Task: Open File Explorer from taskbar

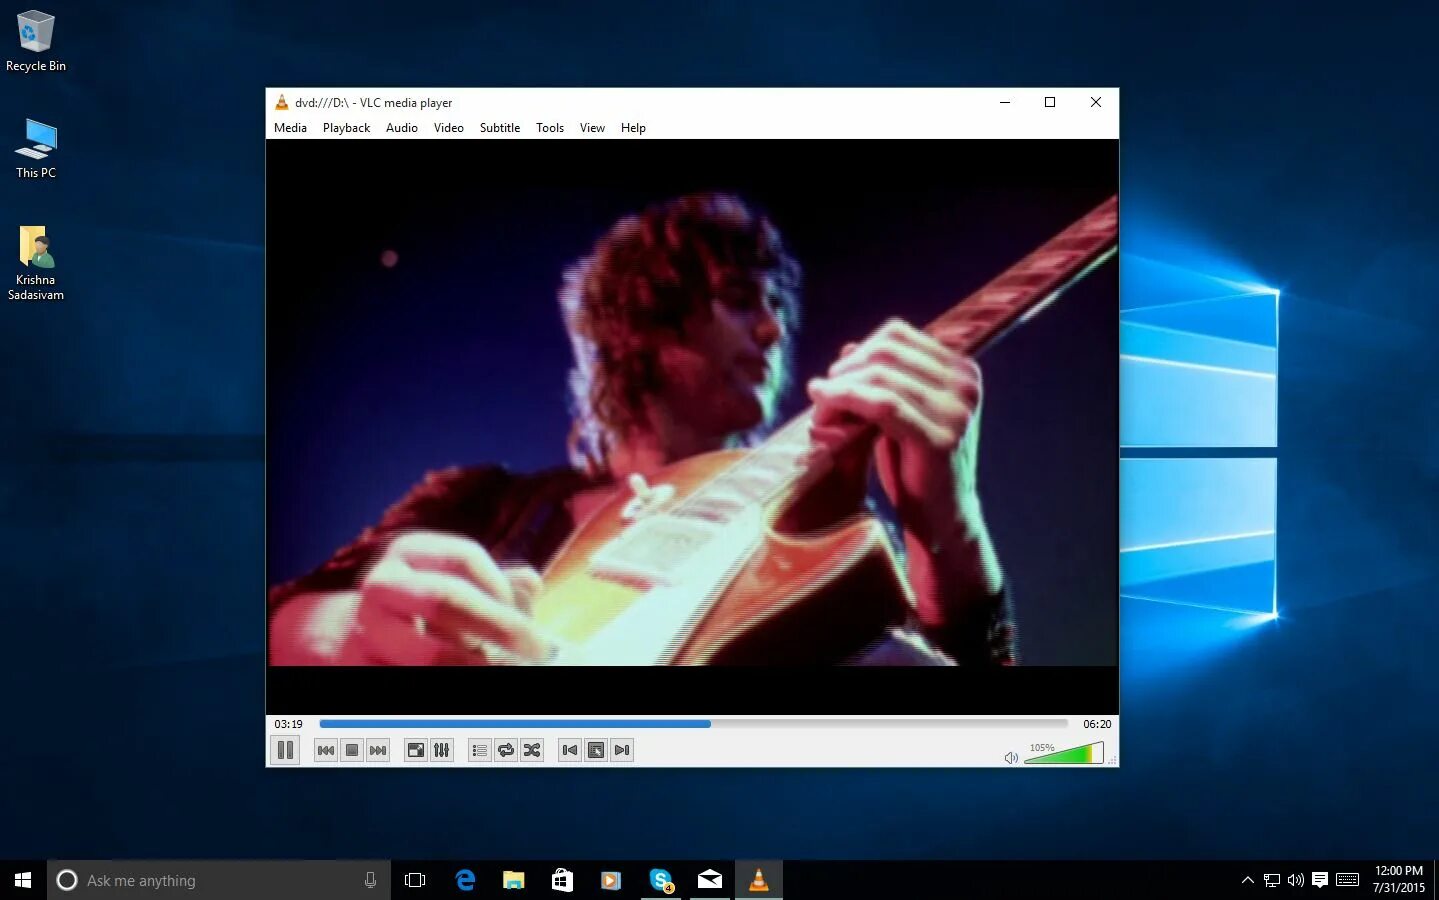Action: [x=514, y=880]
